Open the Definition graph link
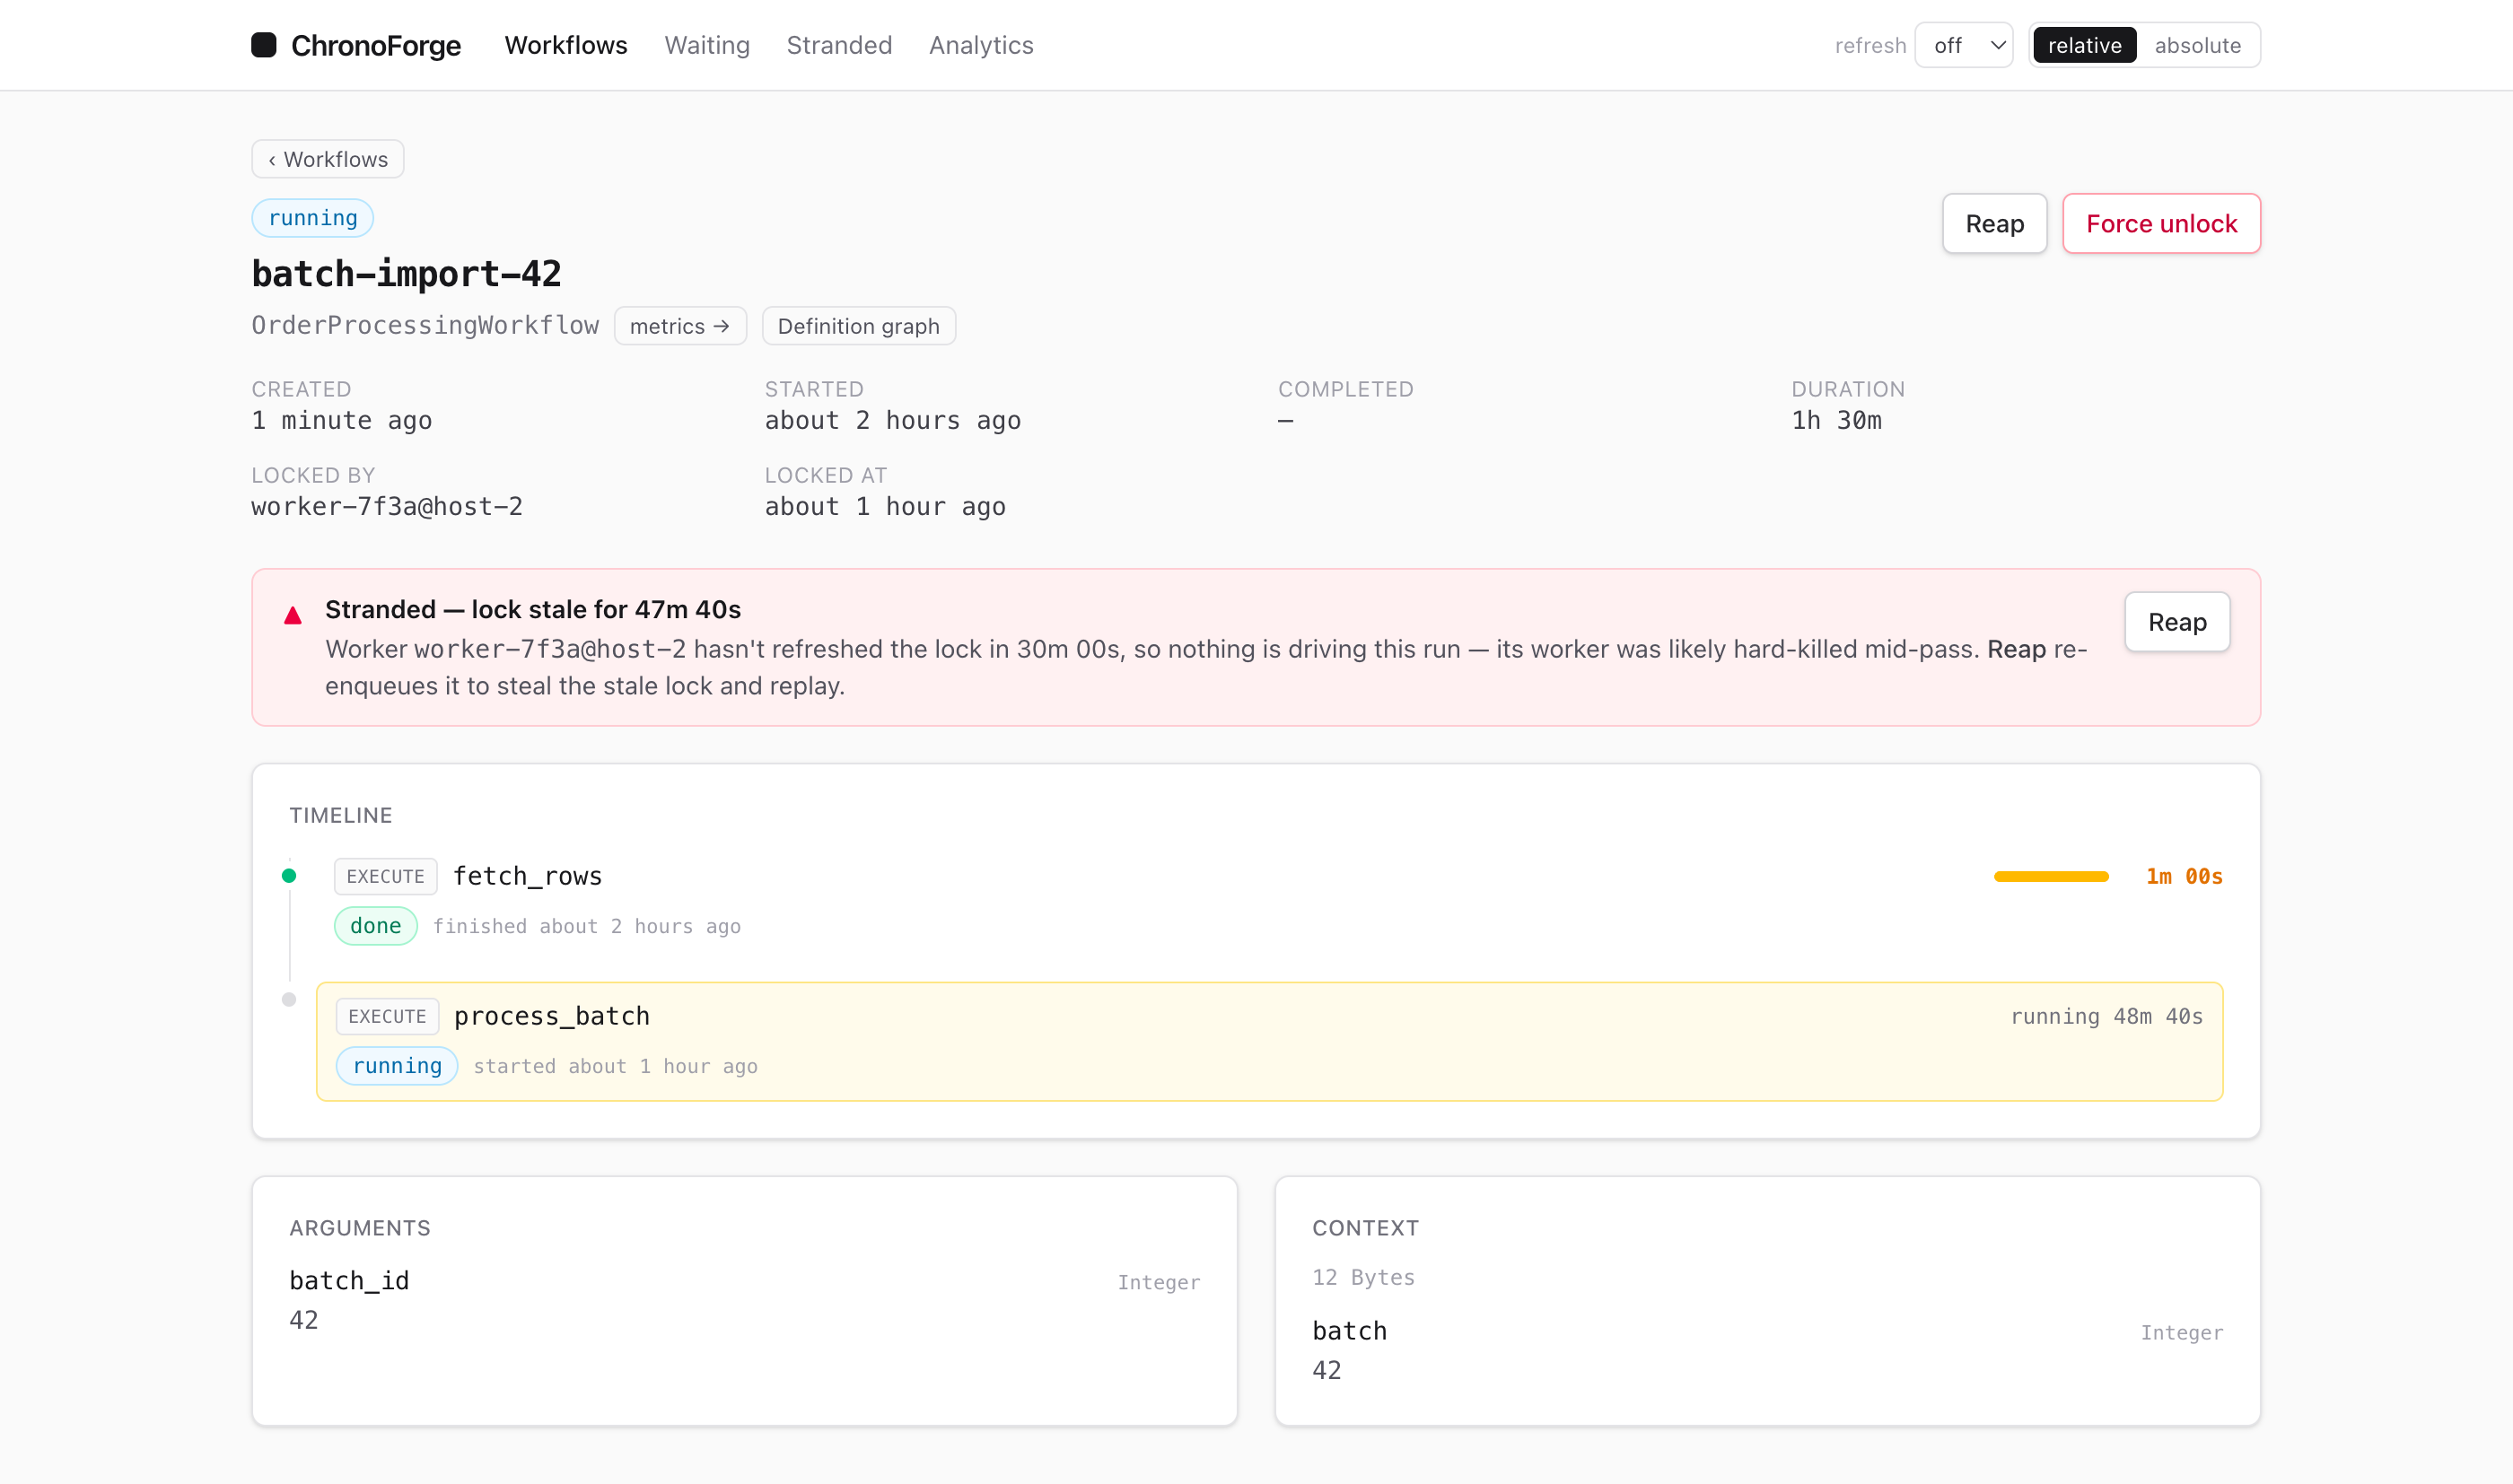The image size is (2513, 1484). coord(858,326)
